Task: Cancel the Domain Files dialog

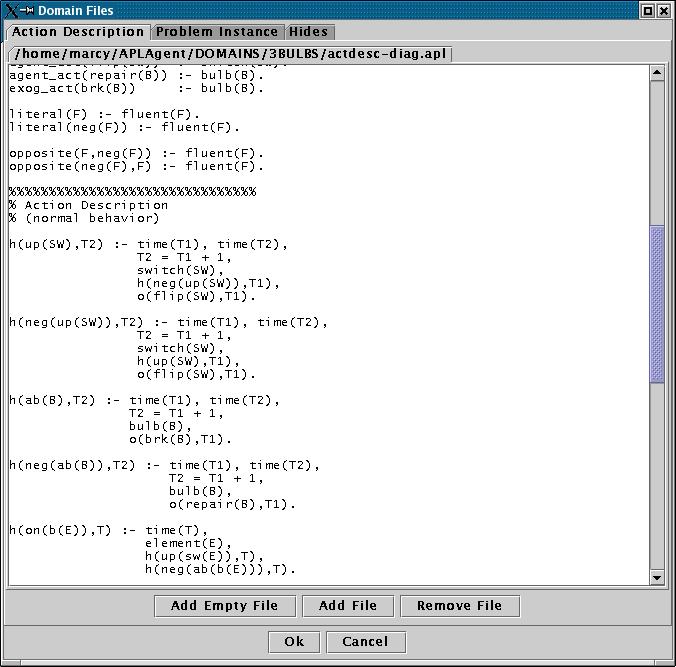Action: (x=364, y=642)
